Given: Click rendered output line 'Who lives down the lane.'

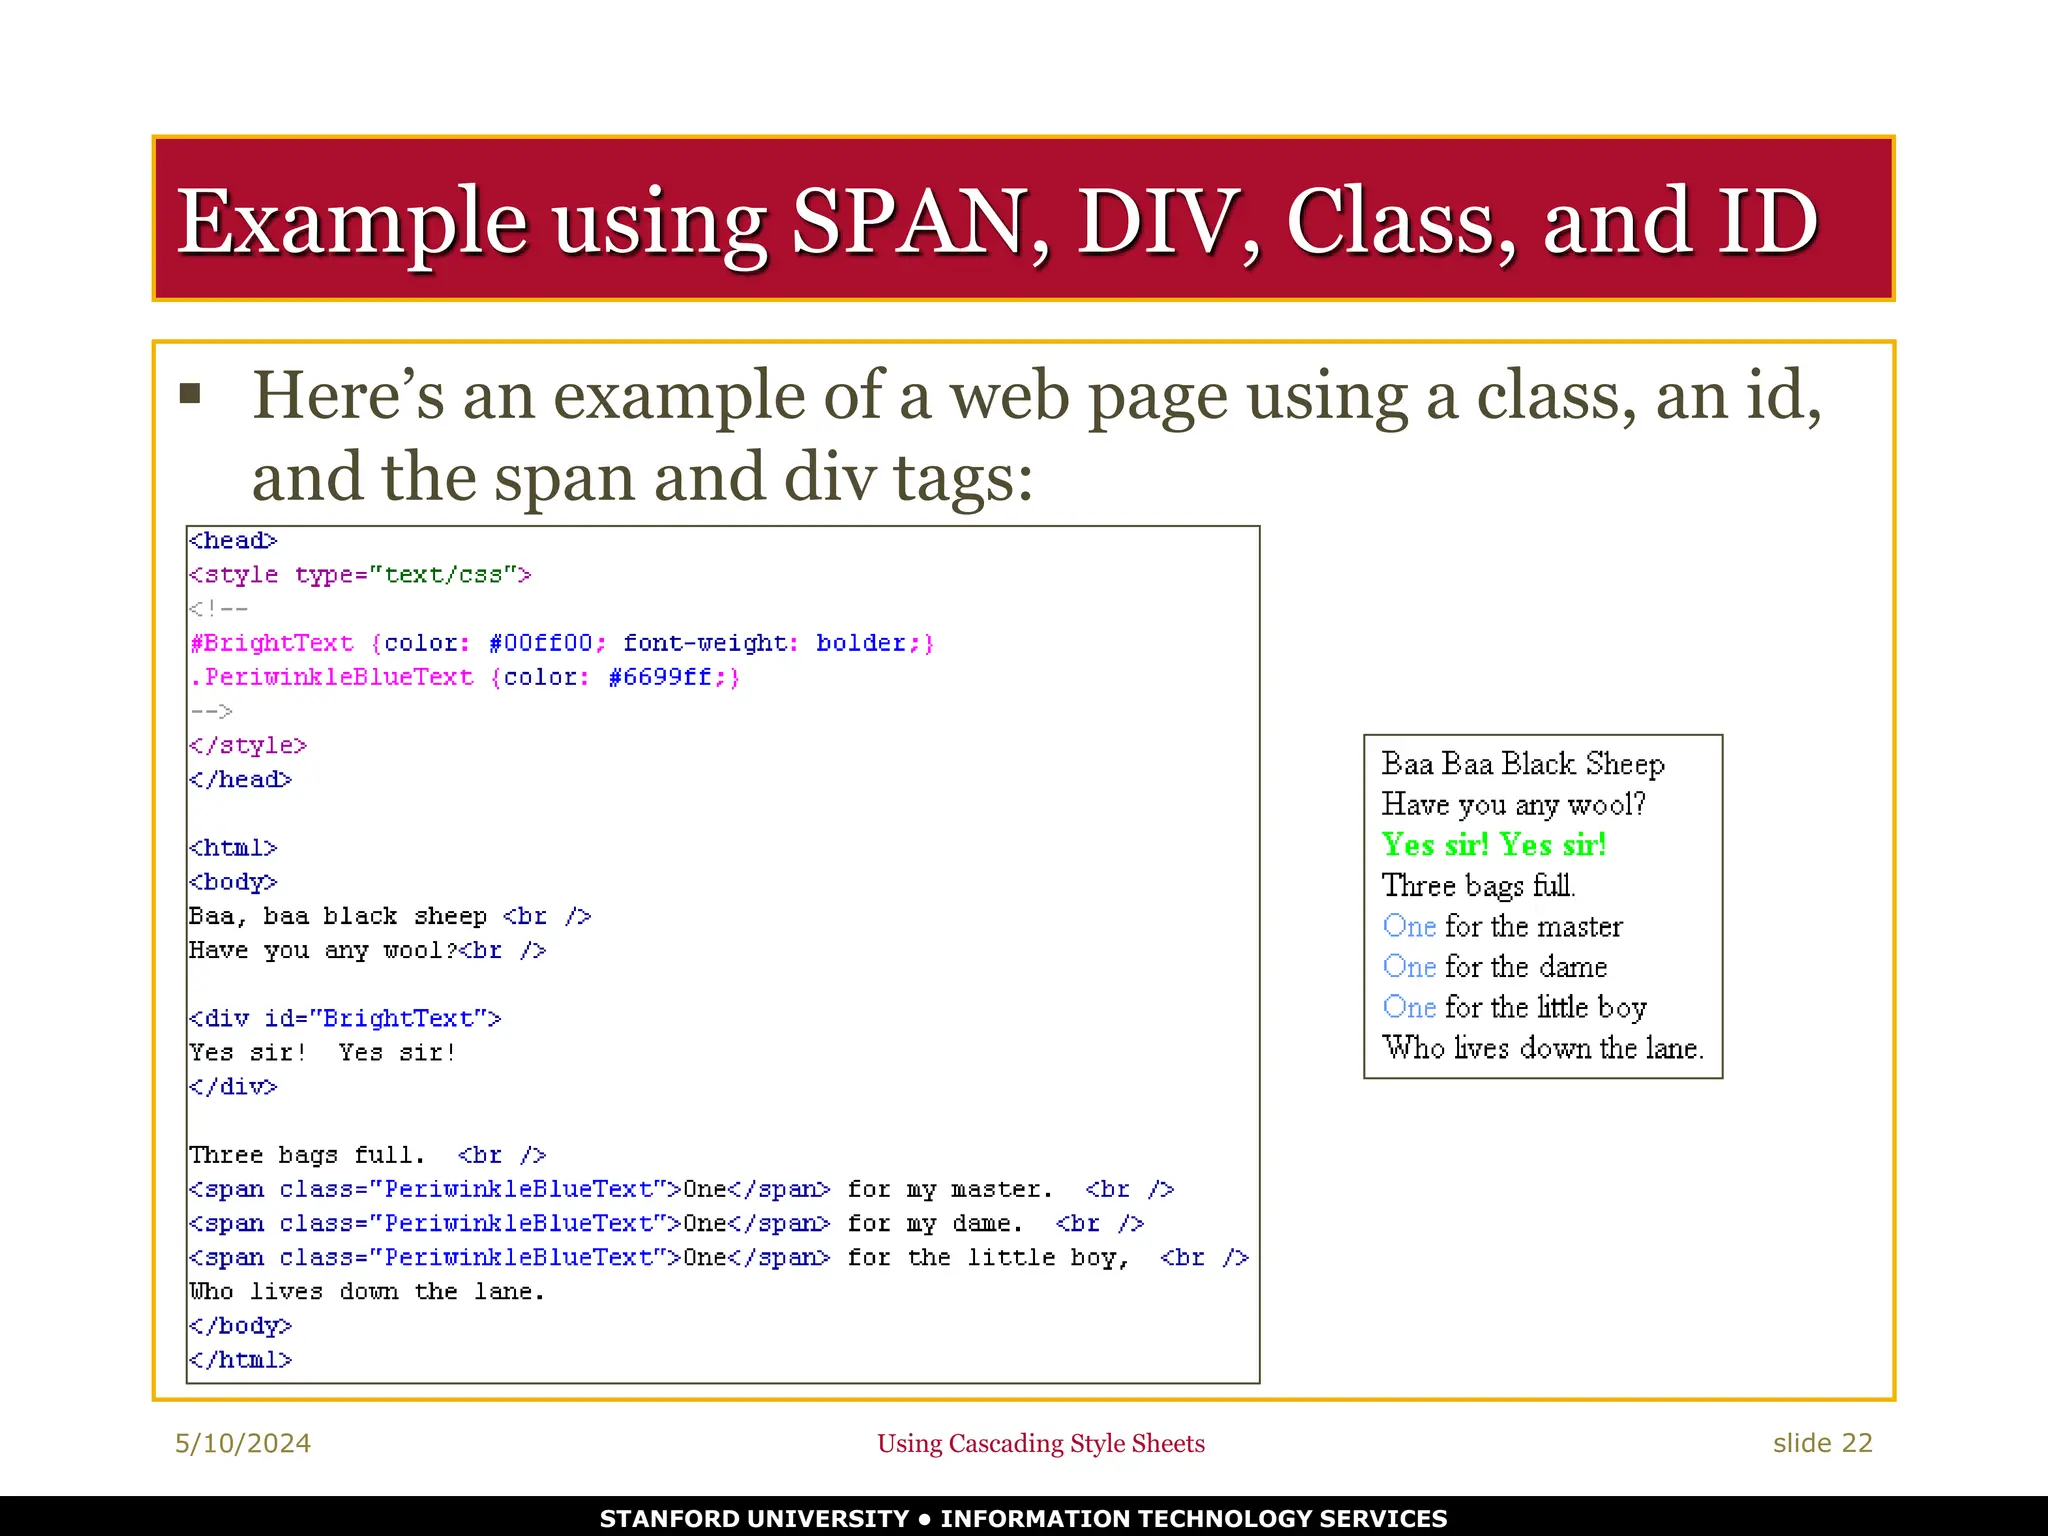Looking at the screenshot, I should tap(1543, 1048).
